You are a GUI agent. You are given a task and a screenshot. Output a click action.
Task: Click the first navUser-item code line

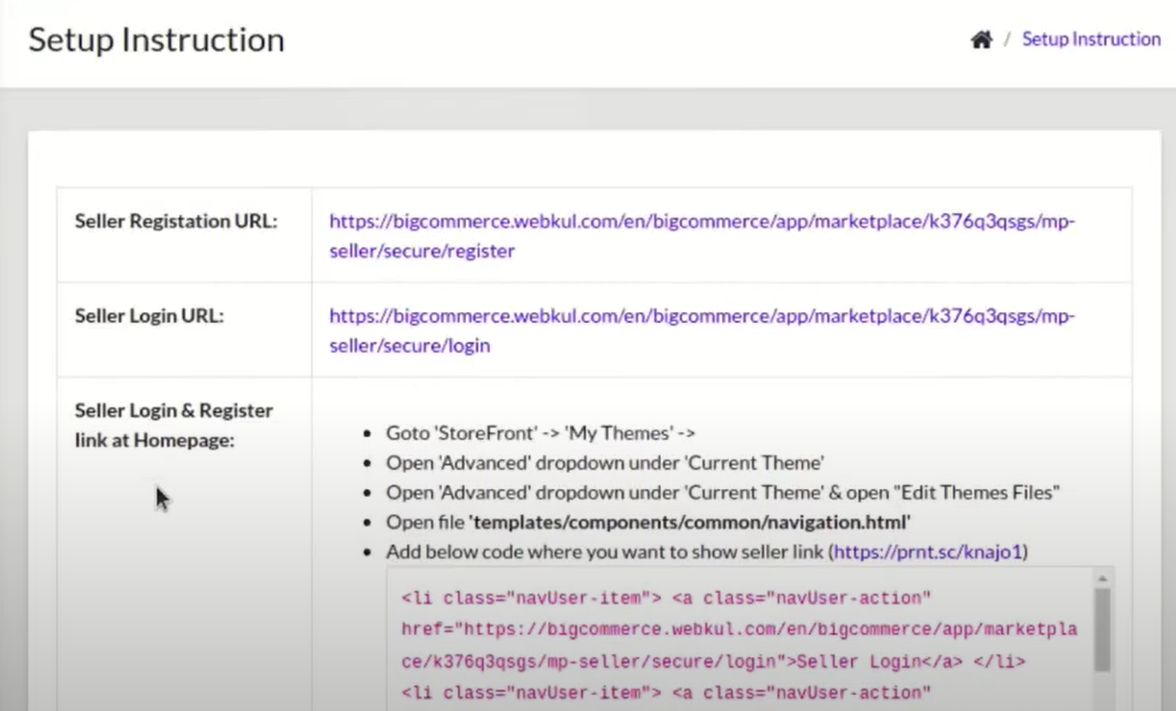point(666,598)
